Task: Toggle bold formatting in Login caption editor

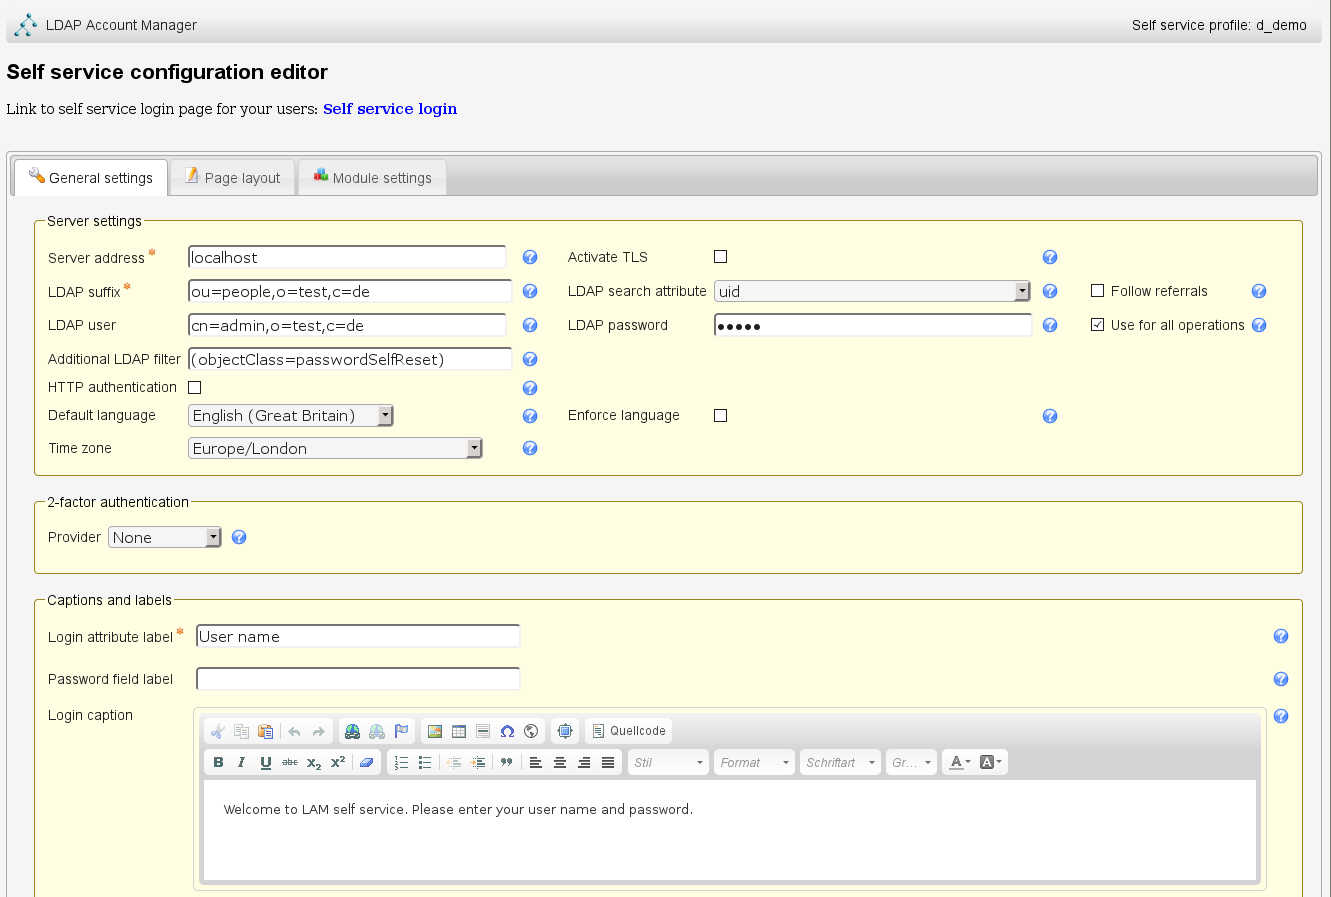Action: pyautogui.click(x=218, y=762)
